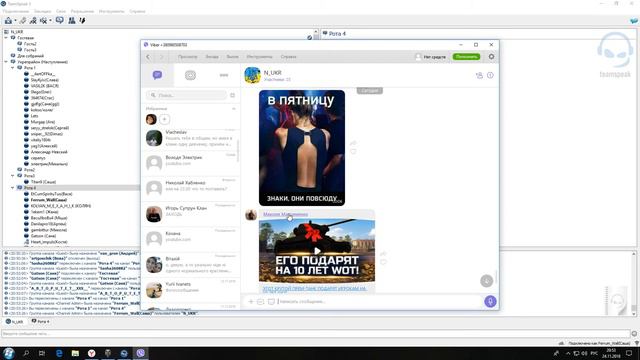This screenshot has width=640, height=360.
Task: Click green Пополнить button in Viber
Action: [x=466, y=57]
